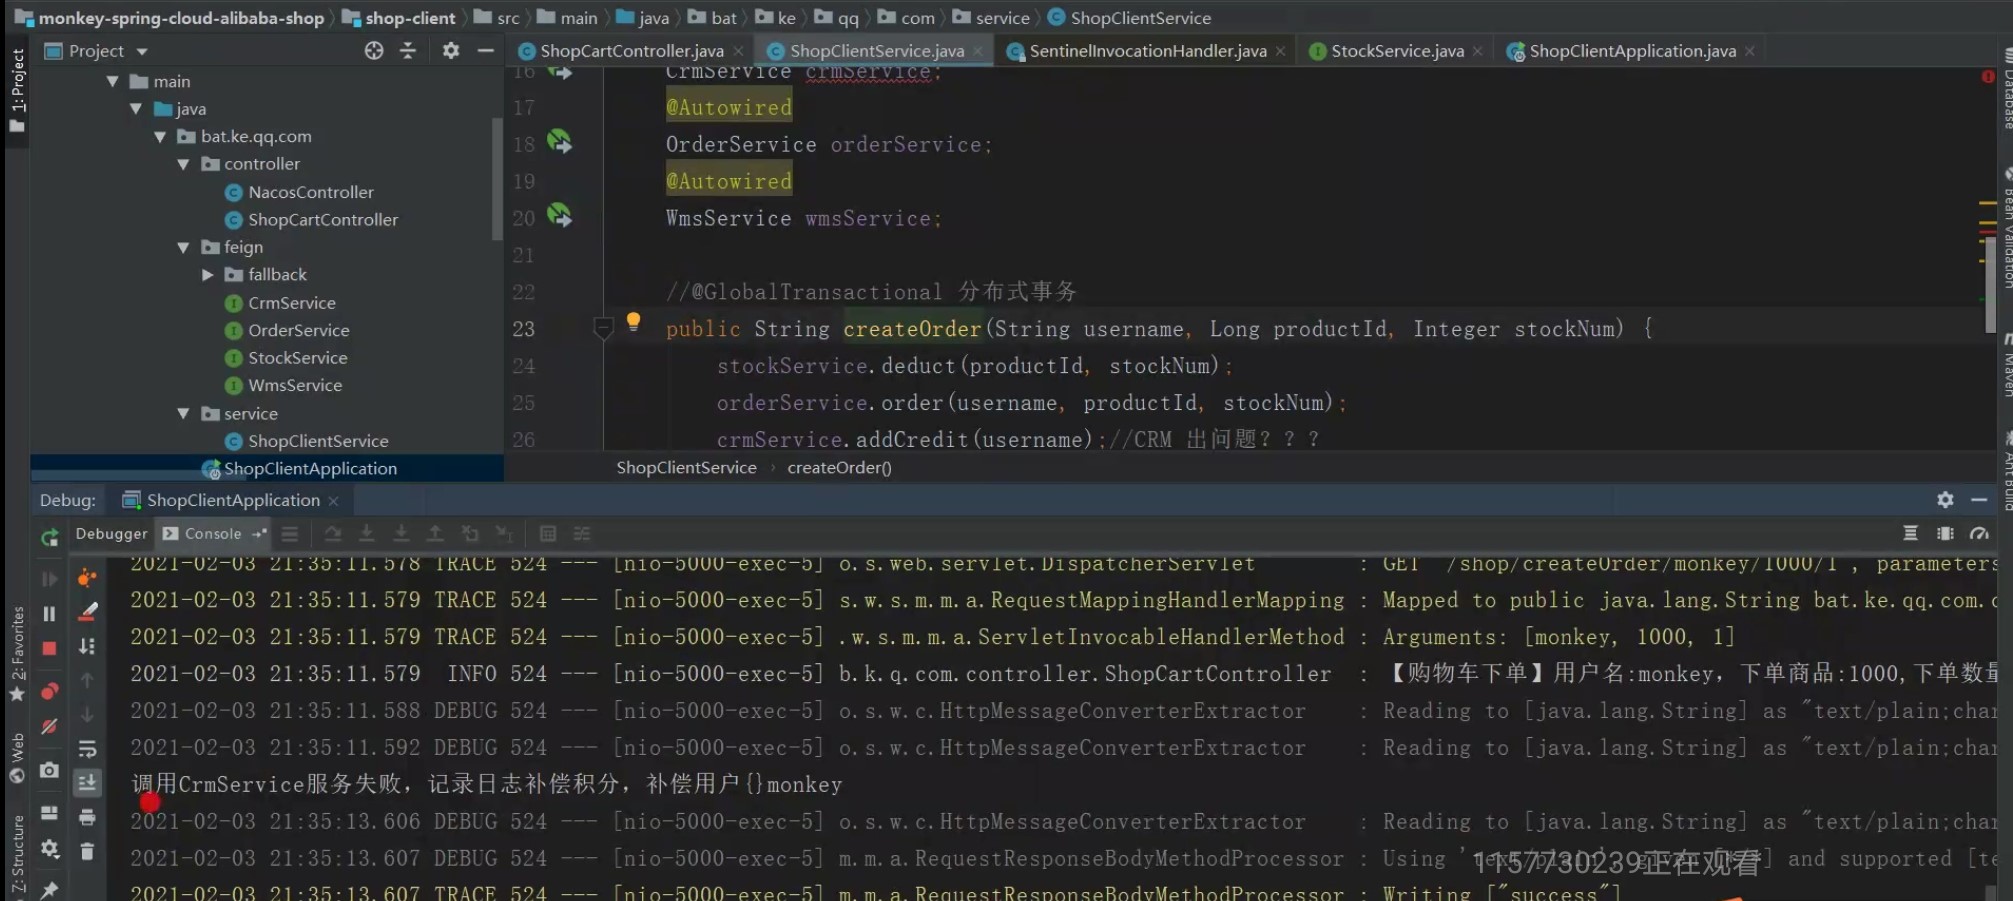Resume program in the debug panel

click(49, 579)
